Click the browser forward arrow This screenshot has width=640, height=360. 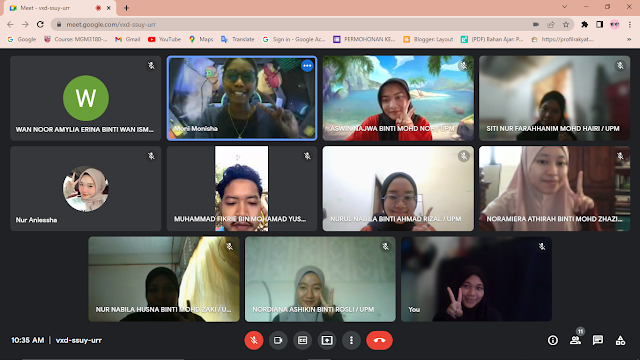(25, 24)
